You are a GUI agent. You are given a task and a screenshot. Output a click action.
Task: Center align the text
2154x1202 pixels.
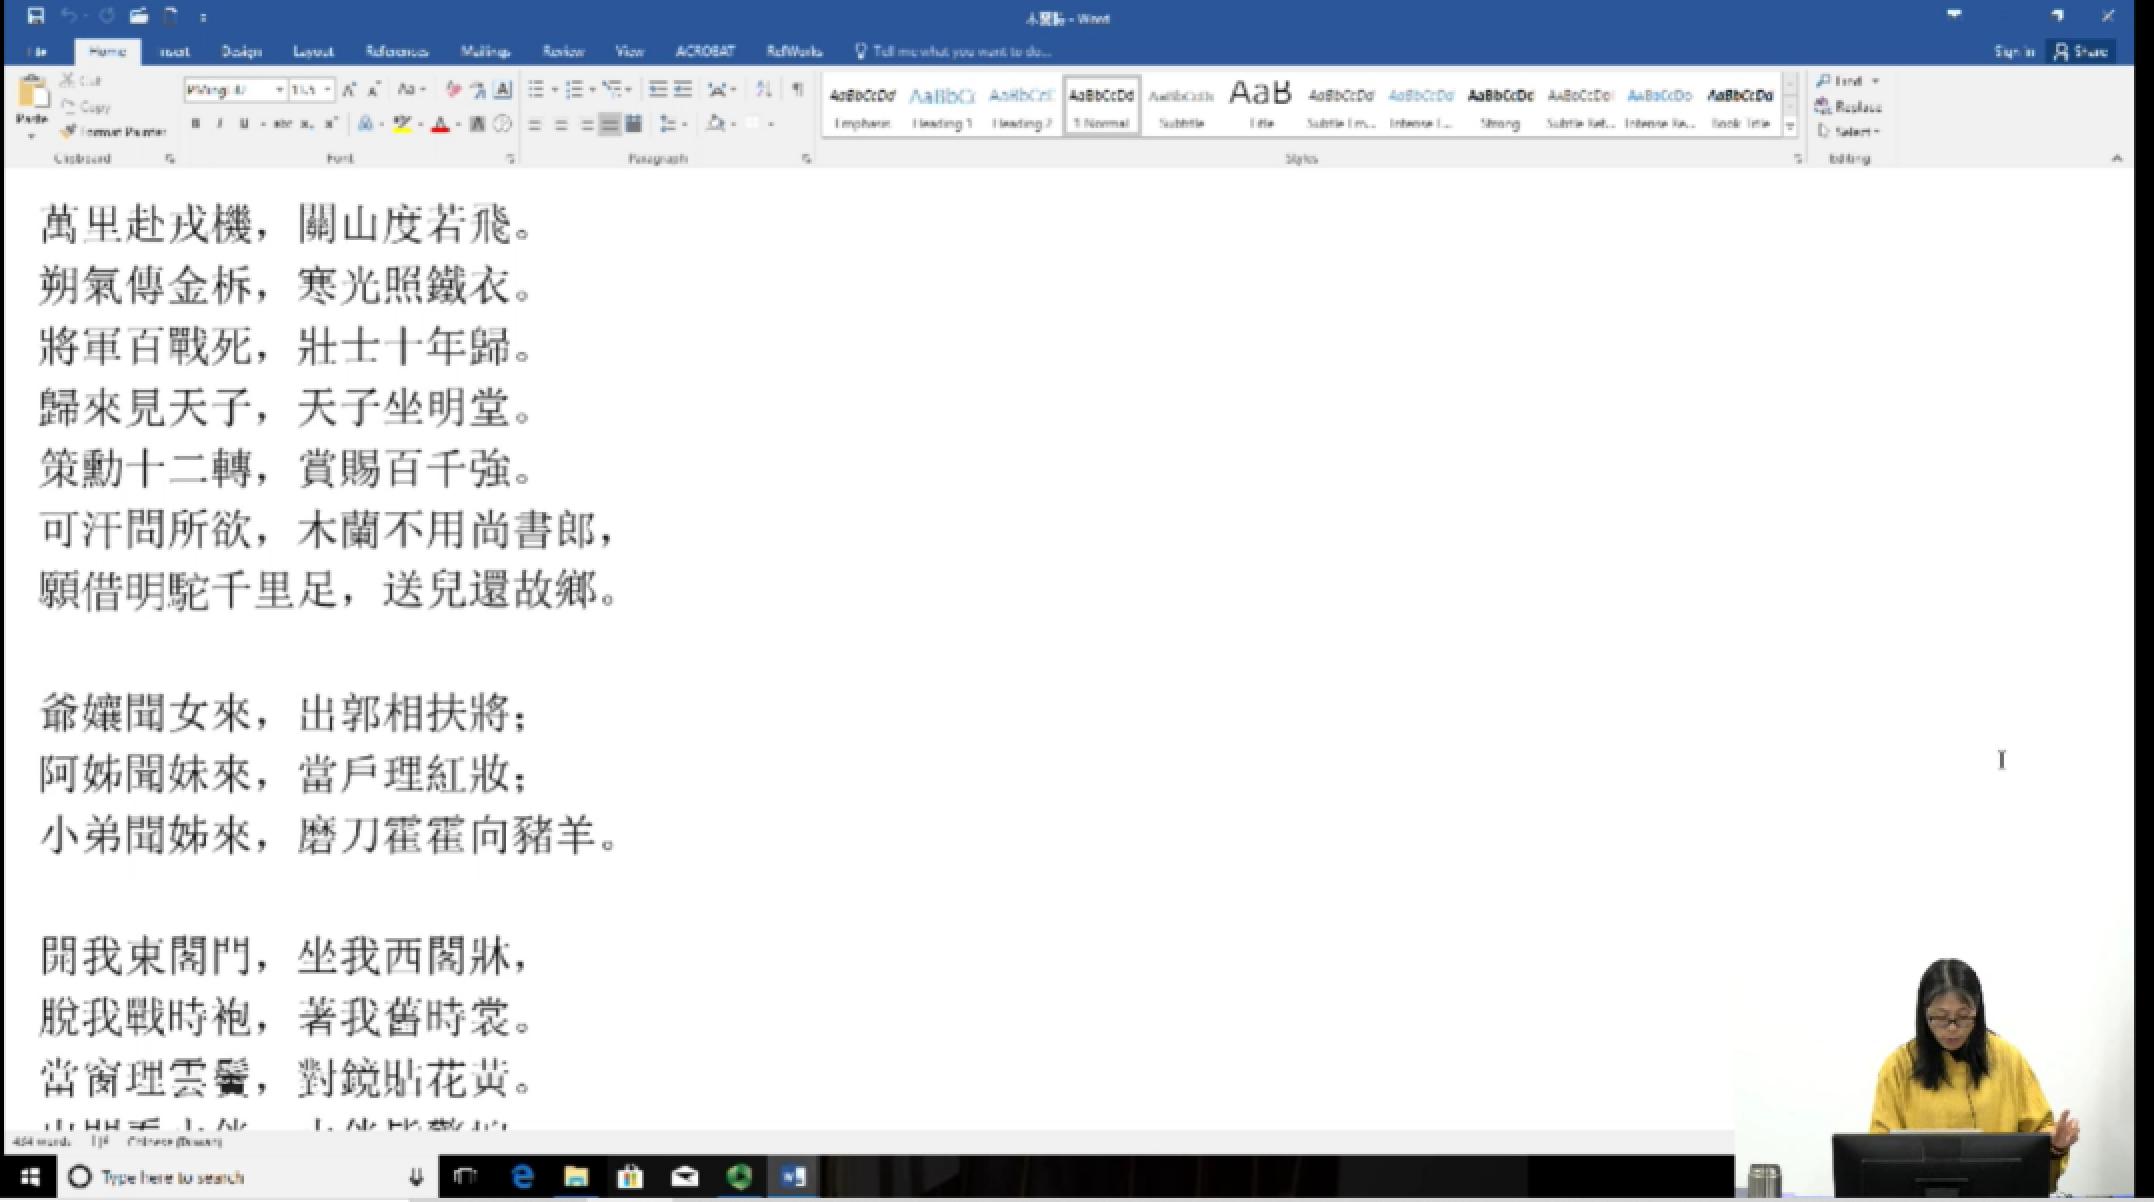pyautogui.click(x=561, y=124)
